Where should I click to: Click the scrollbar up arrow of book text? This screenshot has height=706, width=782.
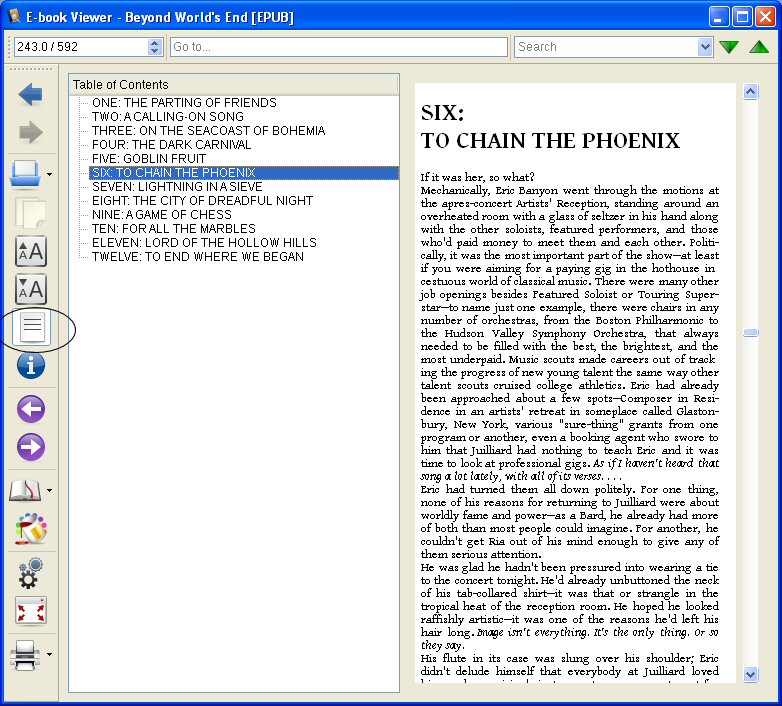(x=751, y=91)
